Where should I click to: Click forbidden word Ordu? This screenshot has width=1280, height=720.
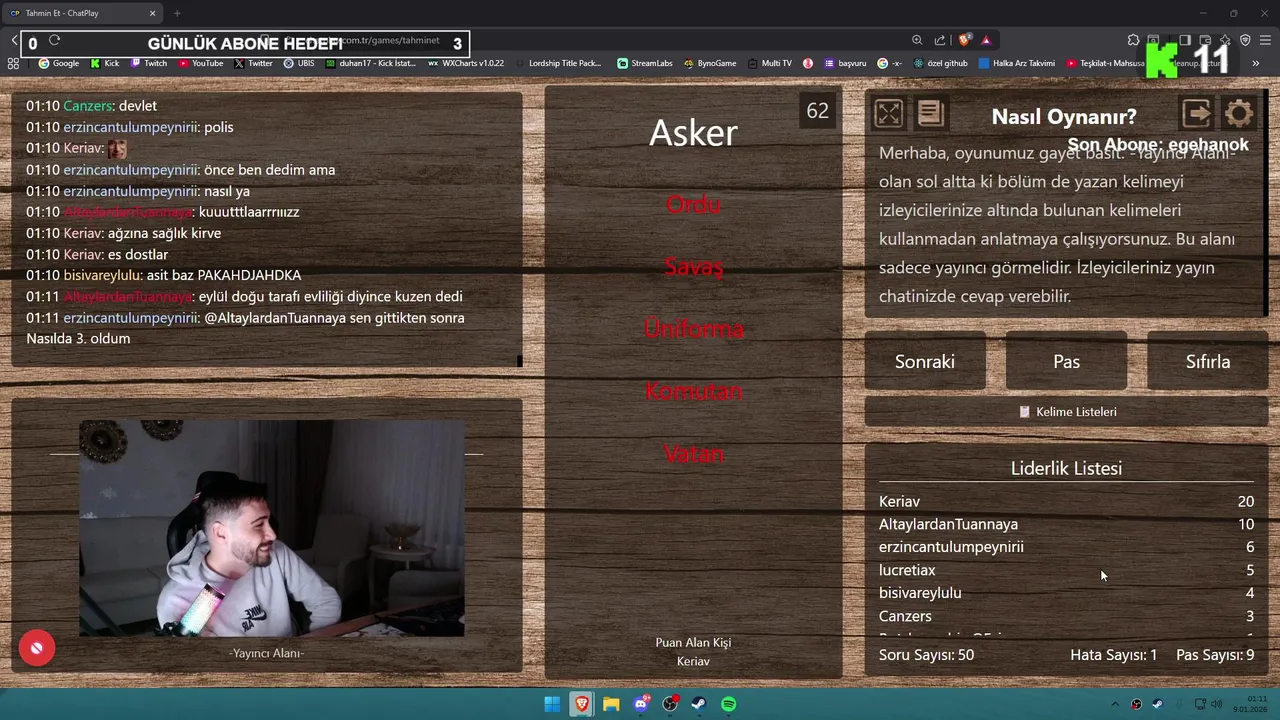tap(693, 204)
